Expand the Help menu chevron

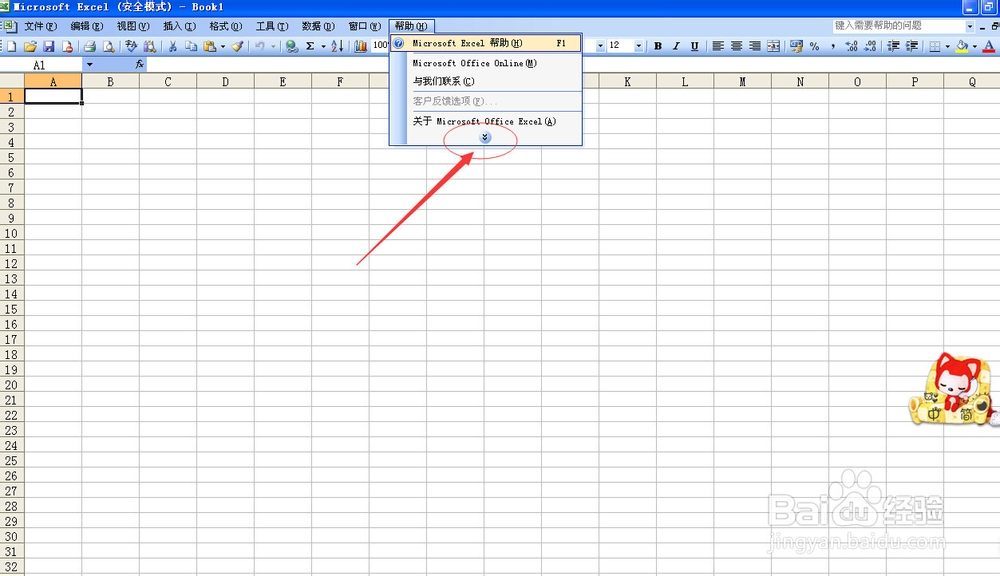(485, 137)
